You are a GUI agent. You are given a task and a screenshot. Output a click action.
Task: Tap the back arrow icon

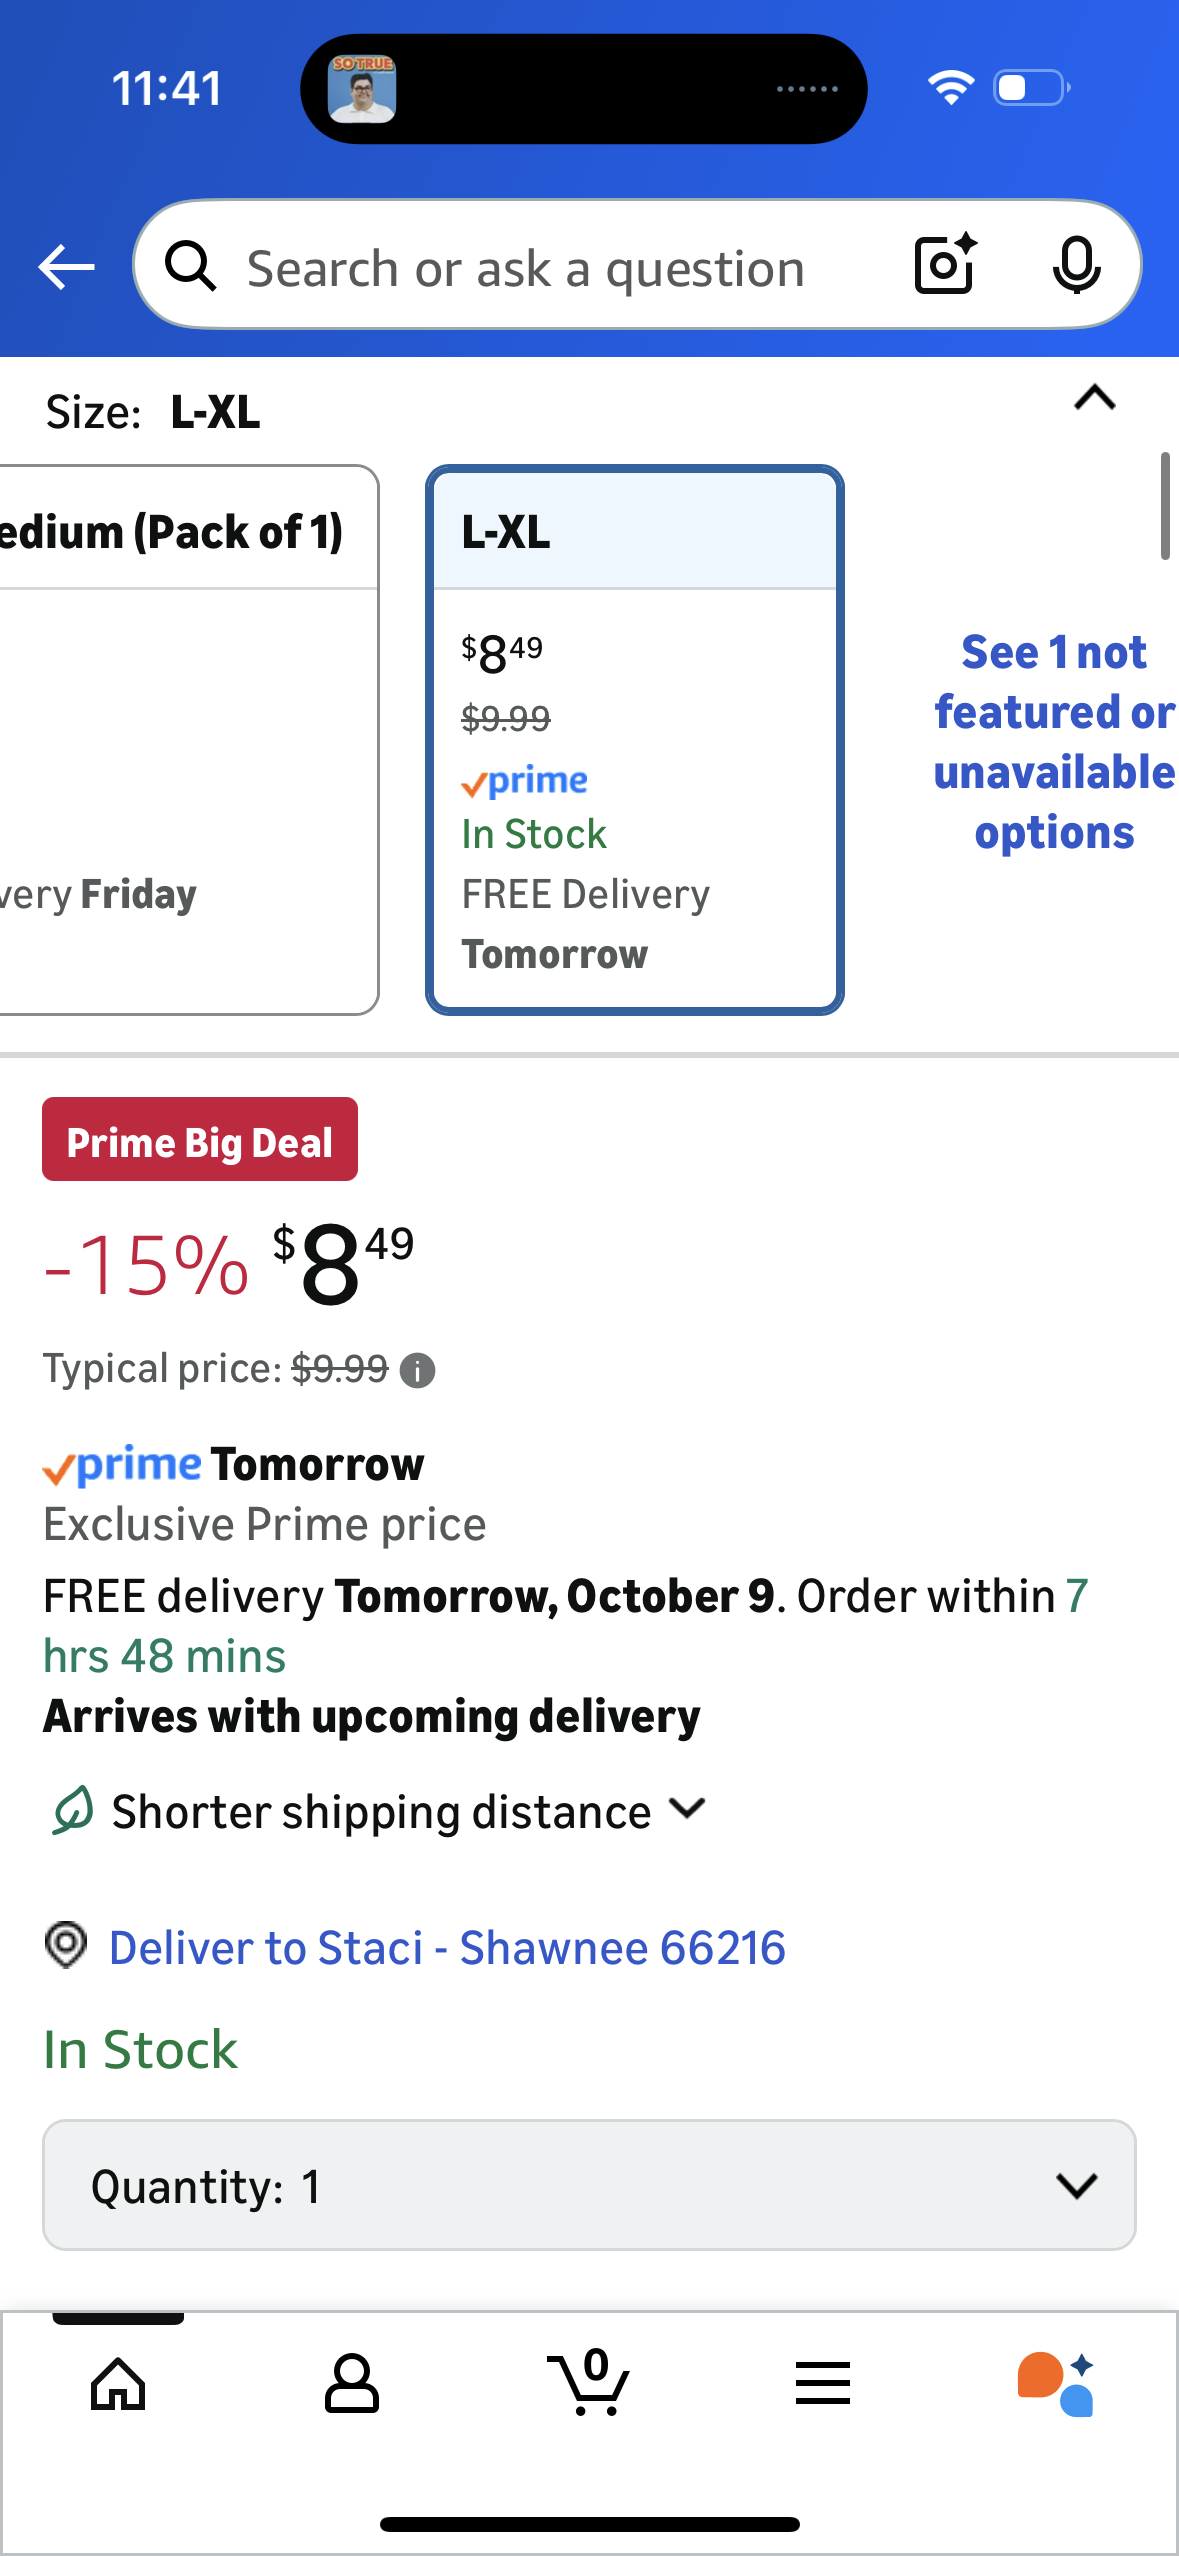pyautogui.click(x=66, y=267)
